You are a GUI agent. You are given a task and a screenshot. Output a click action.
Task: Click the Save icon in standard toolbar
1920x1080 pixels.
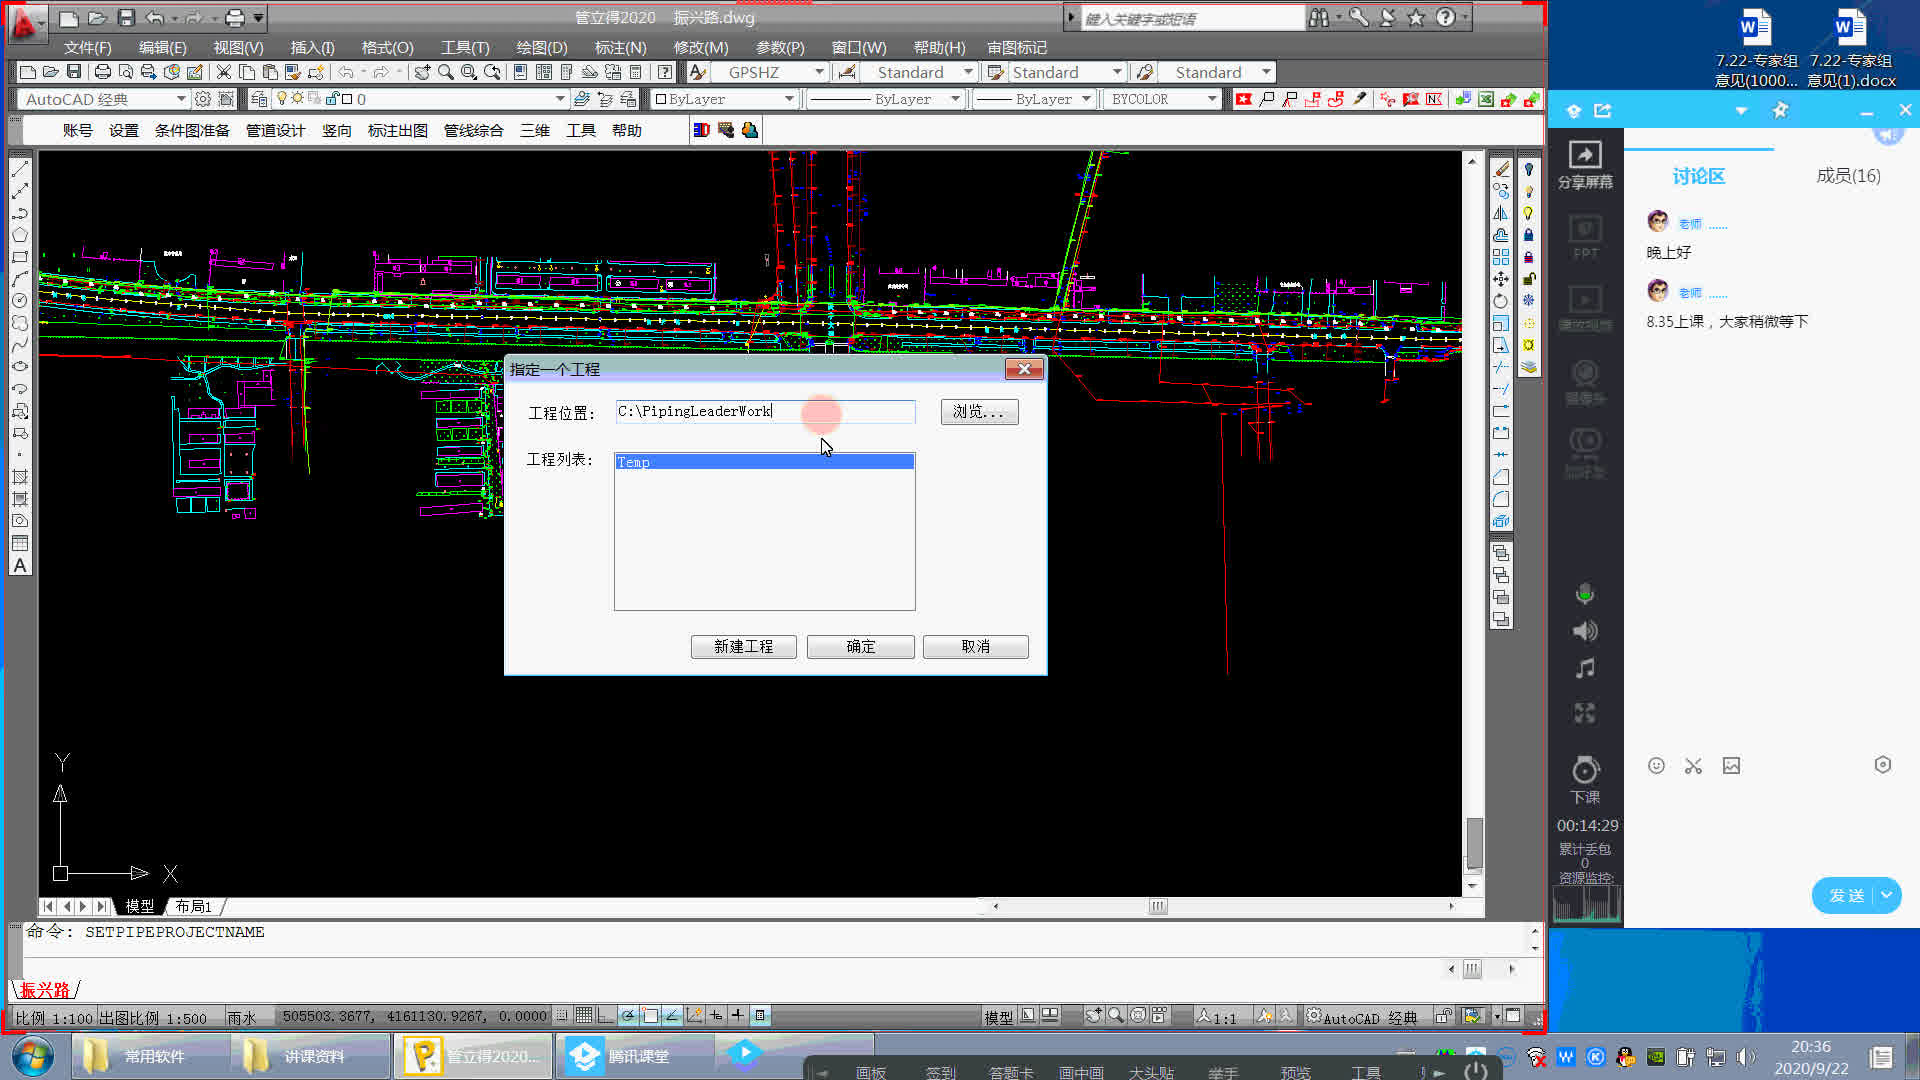click(74, 72)
